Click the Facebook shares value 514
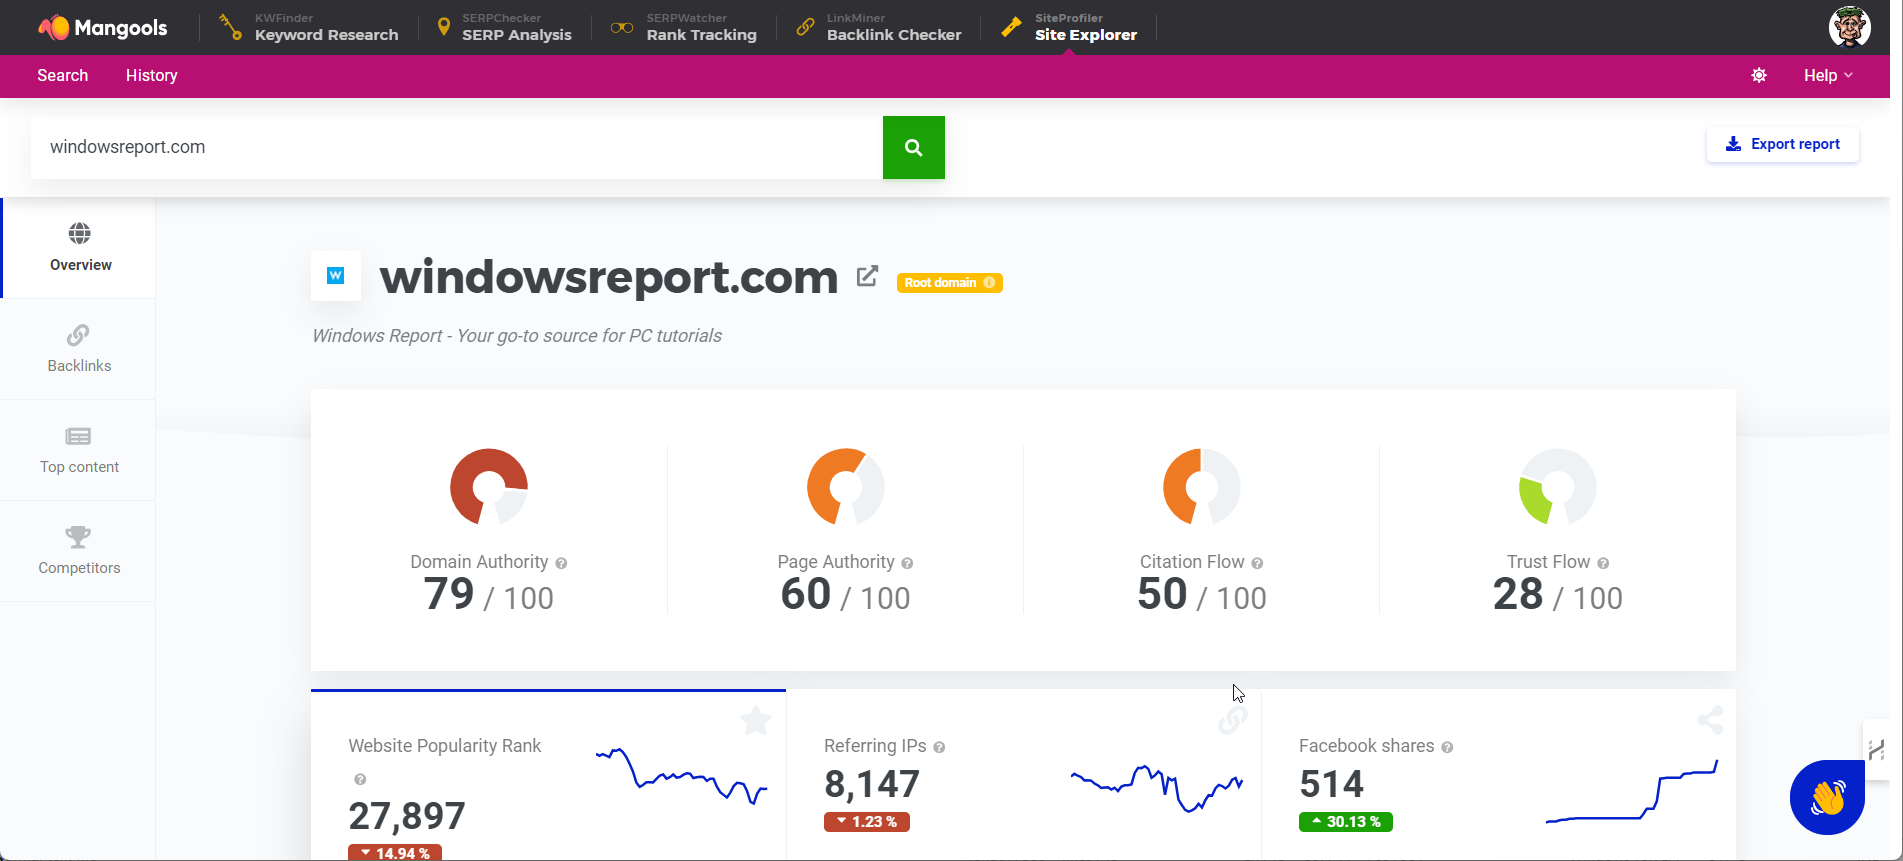This screenshot has height=861, width=1903. 1331,784
